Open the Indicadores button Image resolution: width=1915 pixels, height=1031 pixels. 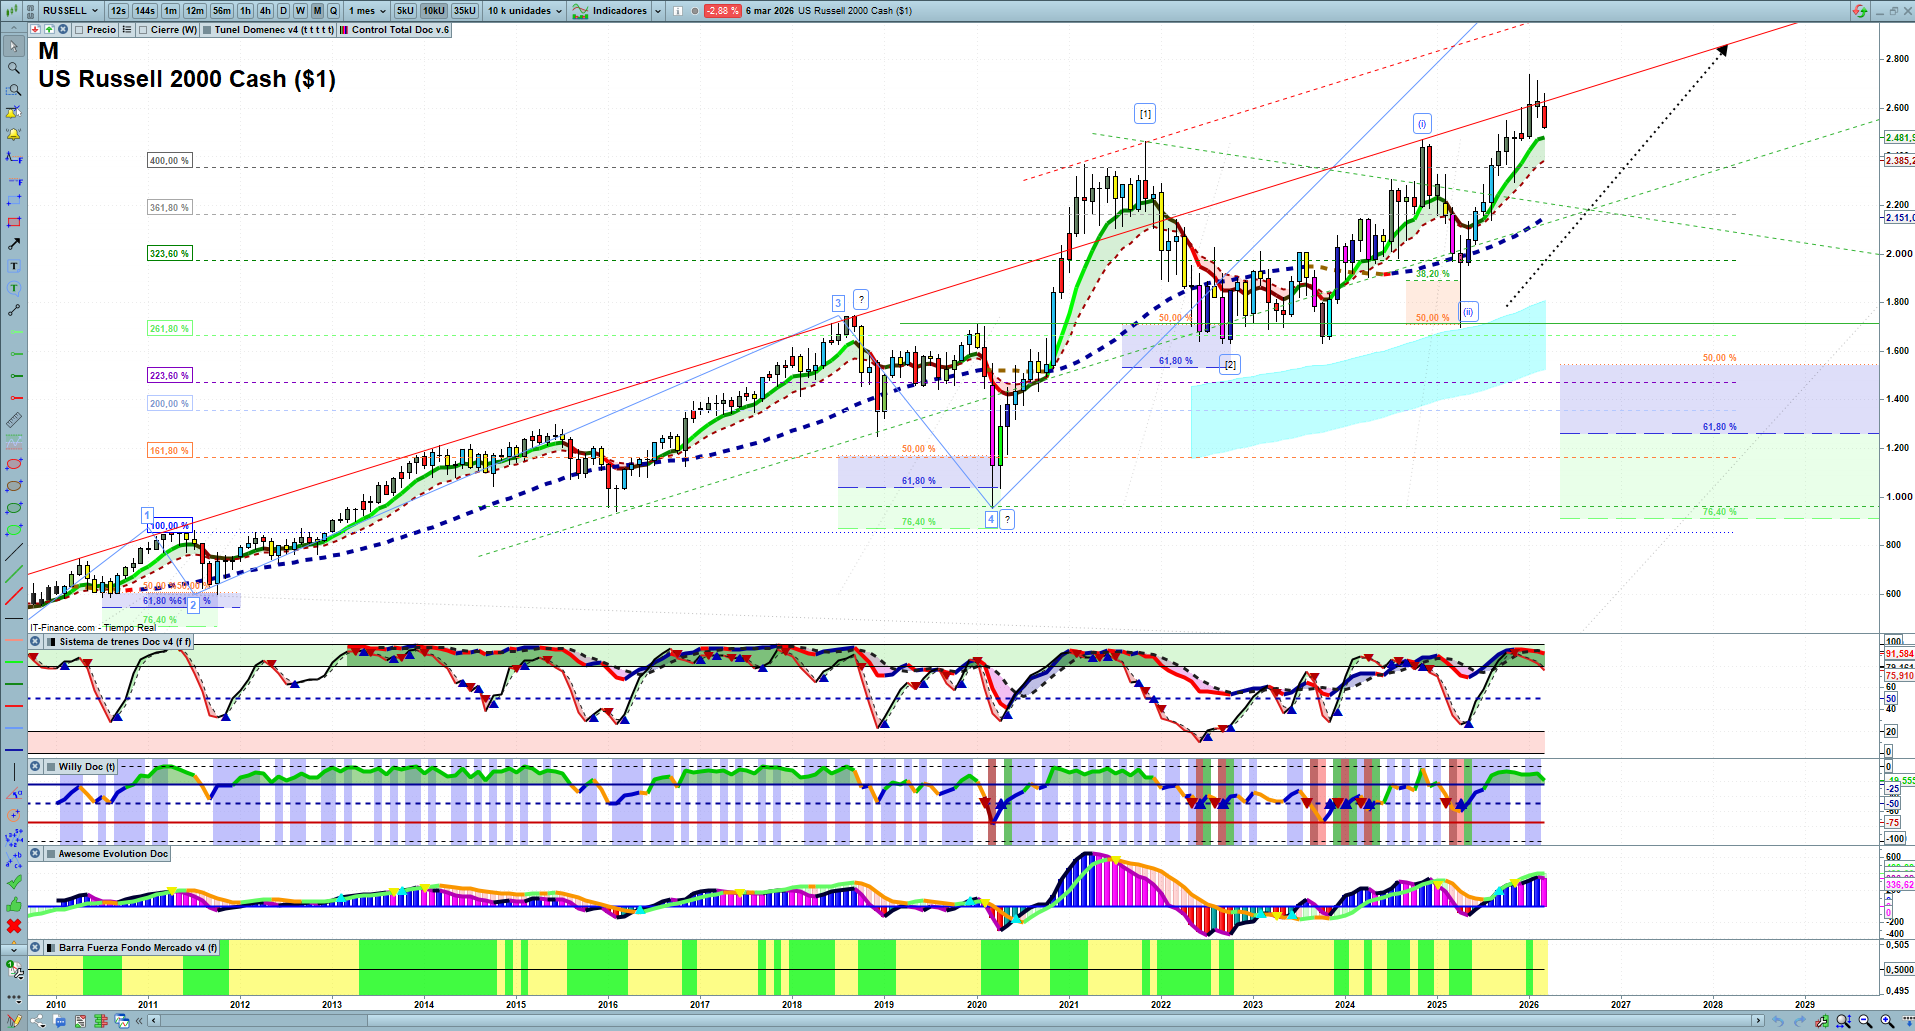[x=610, y=11]
